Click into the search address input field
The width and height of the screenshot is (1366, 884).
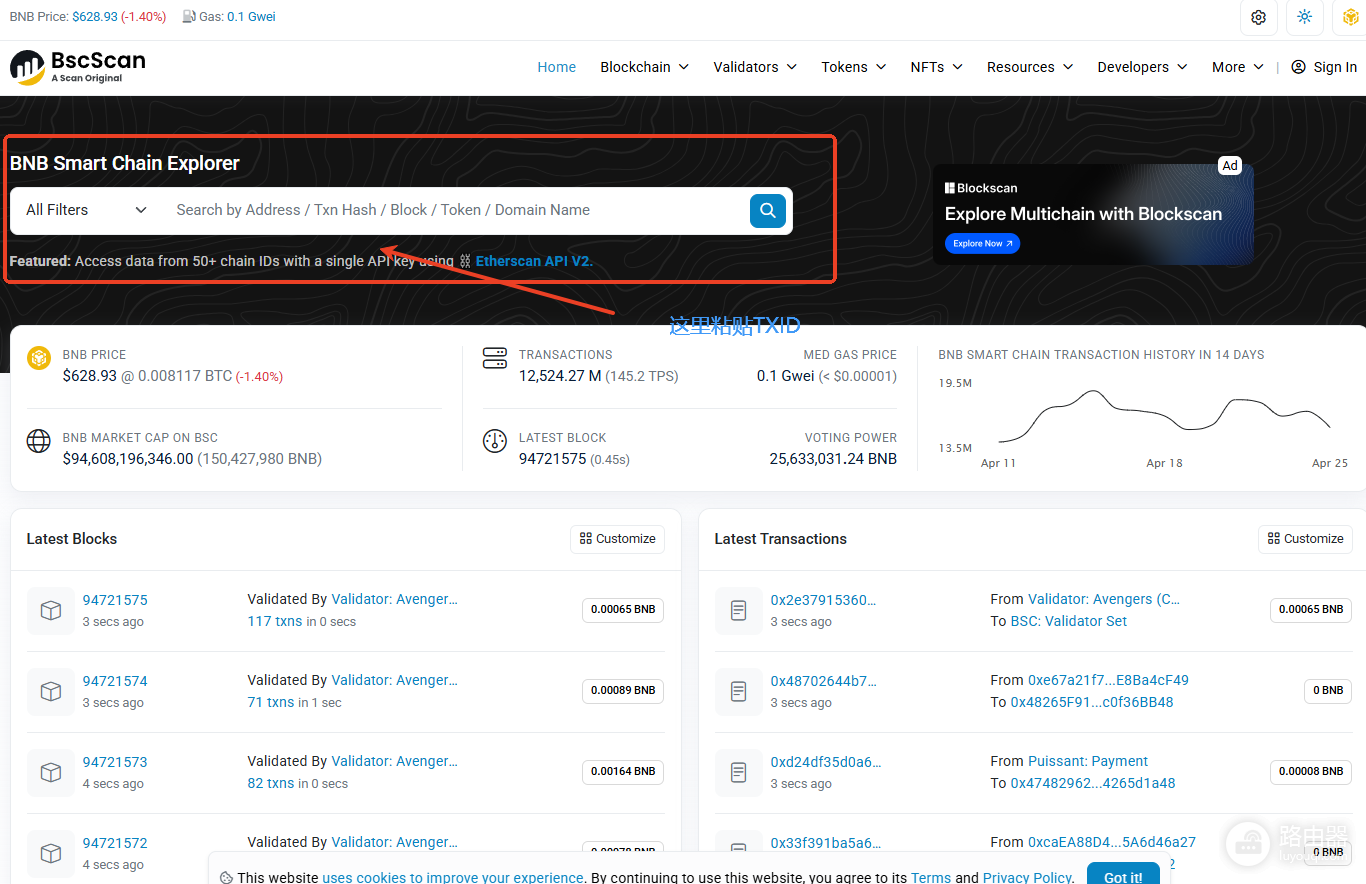(455, 210)
